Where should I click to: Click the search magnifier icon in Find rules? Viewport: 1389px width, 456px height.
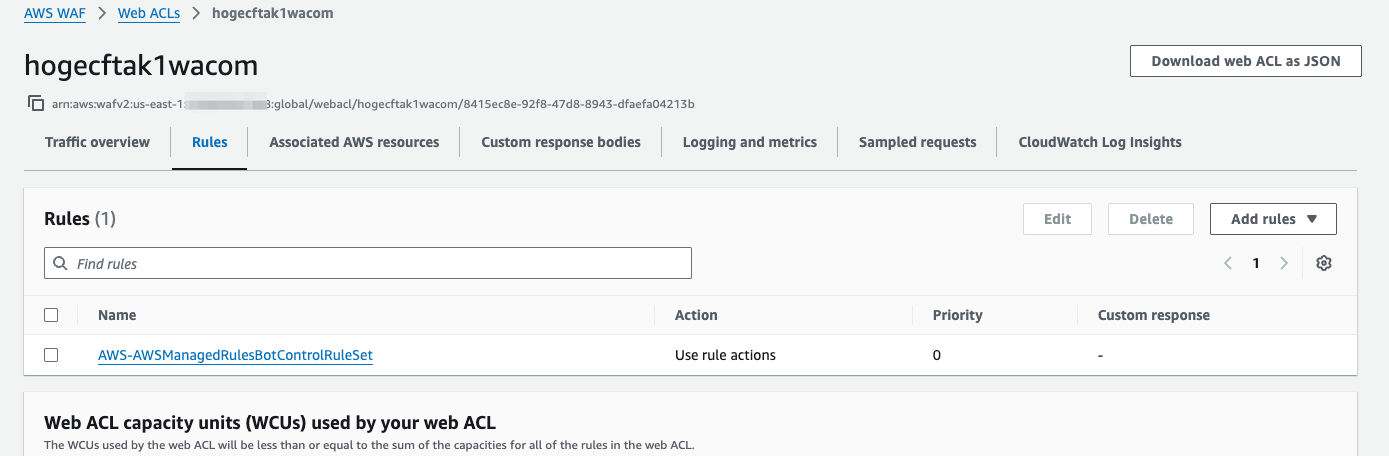60,264
